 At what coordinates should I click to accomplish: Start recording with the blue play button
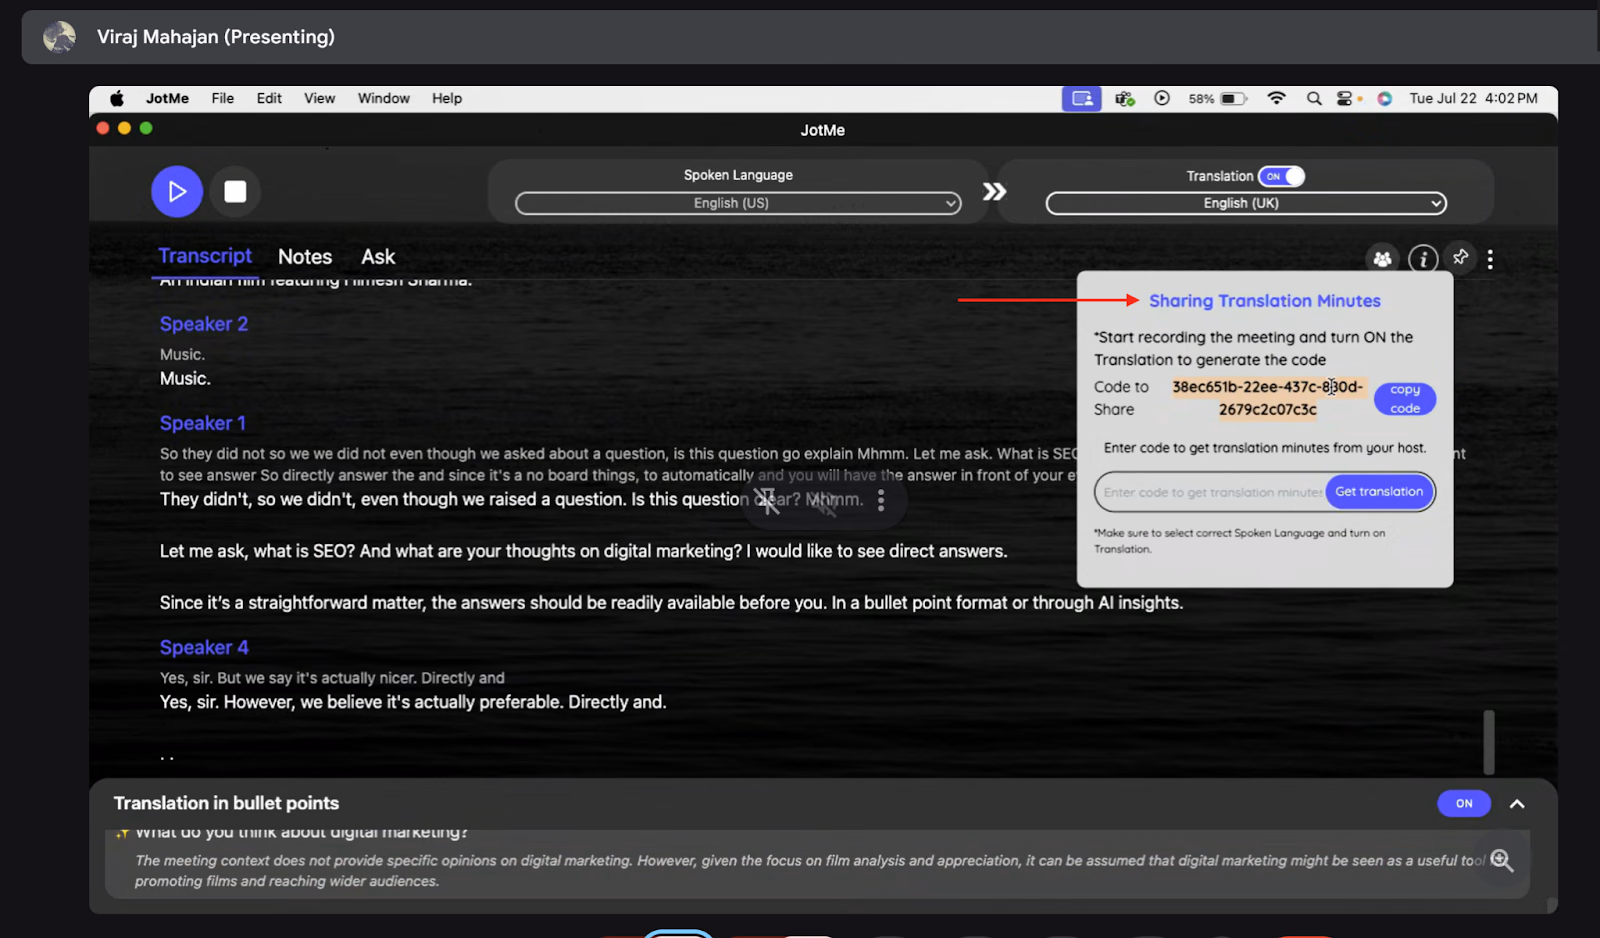[x=177, y=191]
